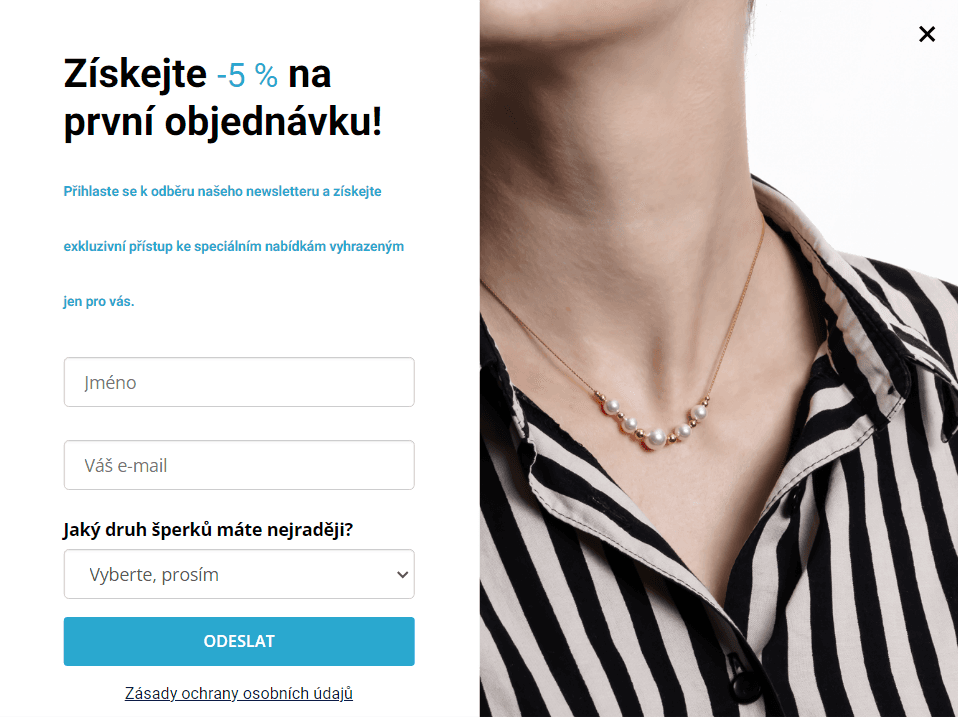
Task: Submit the form with ODESLAT
Action: [239, 641]
